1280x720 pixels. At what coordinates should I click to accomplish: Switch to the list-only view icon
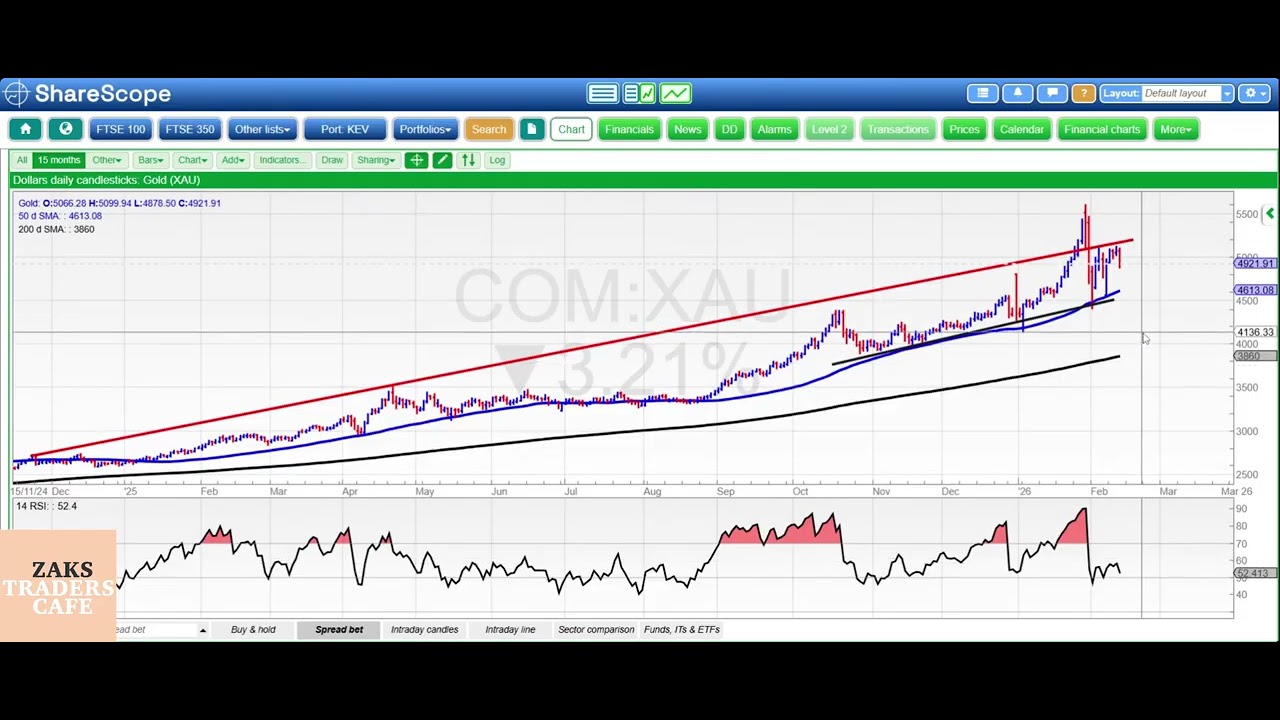602,94
